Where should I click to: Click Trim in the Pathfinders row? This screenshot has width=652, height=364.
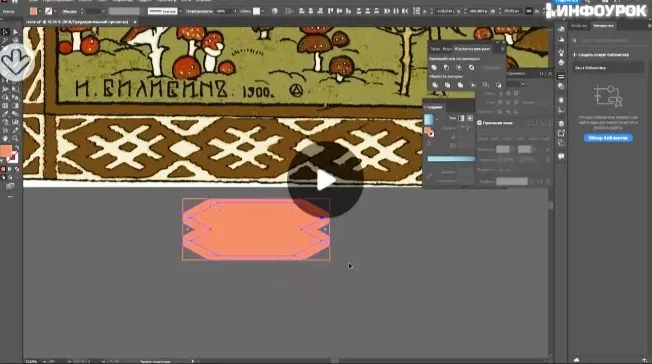click(447, 85)
